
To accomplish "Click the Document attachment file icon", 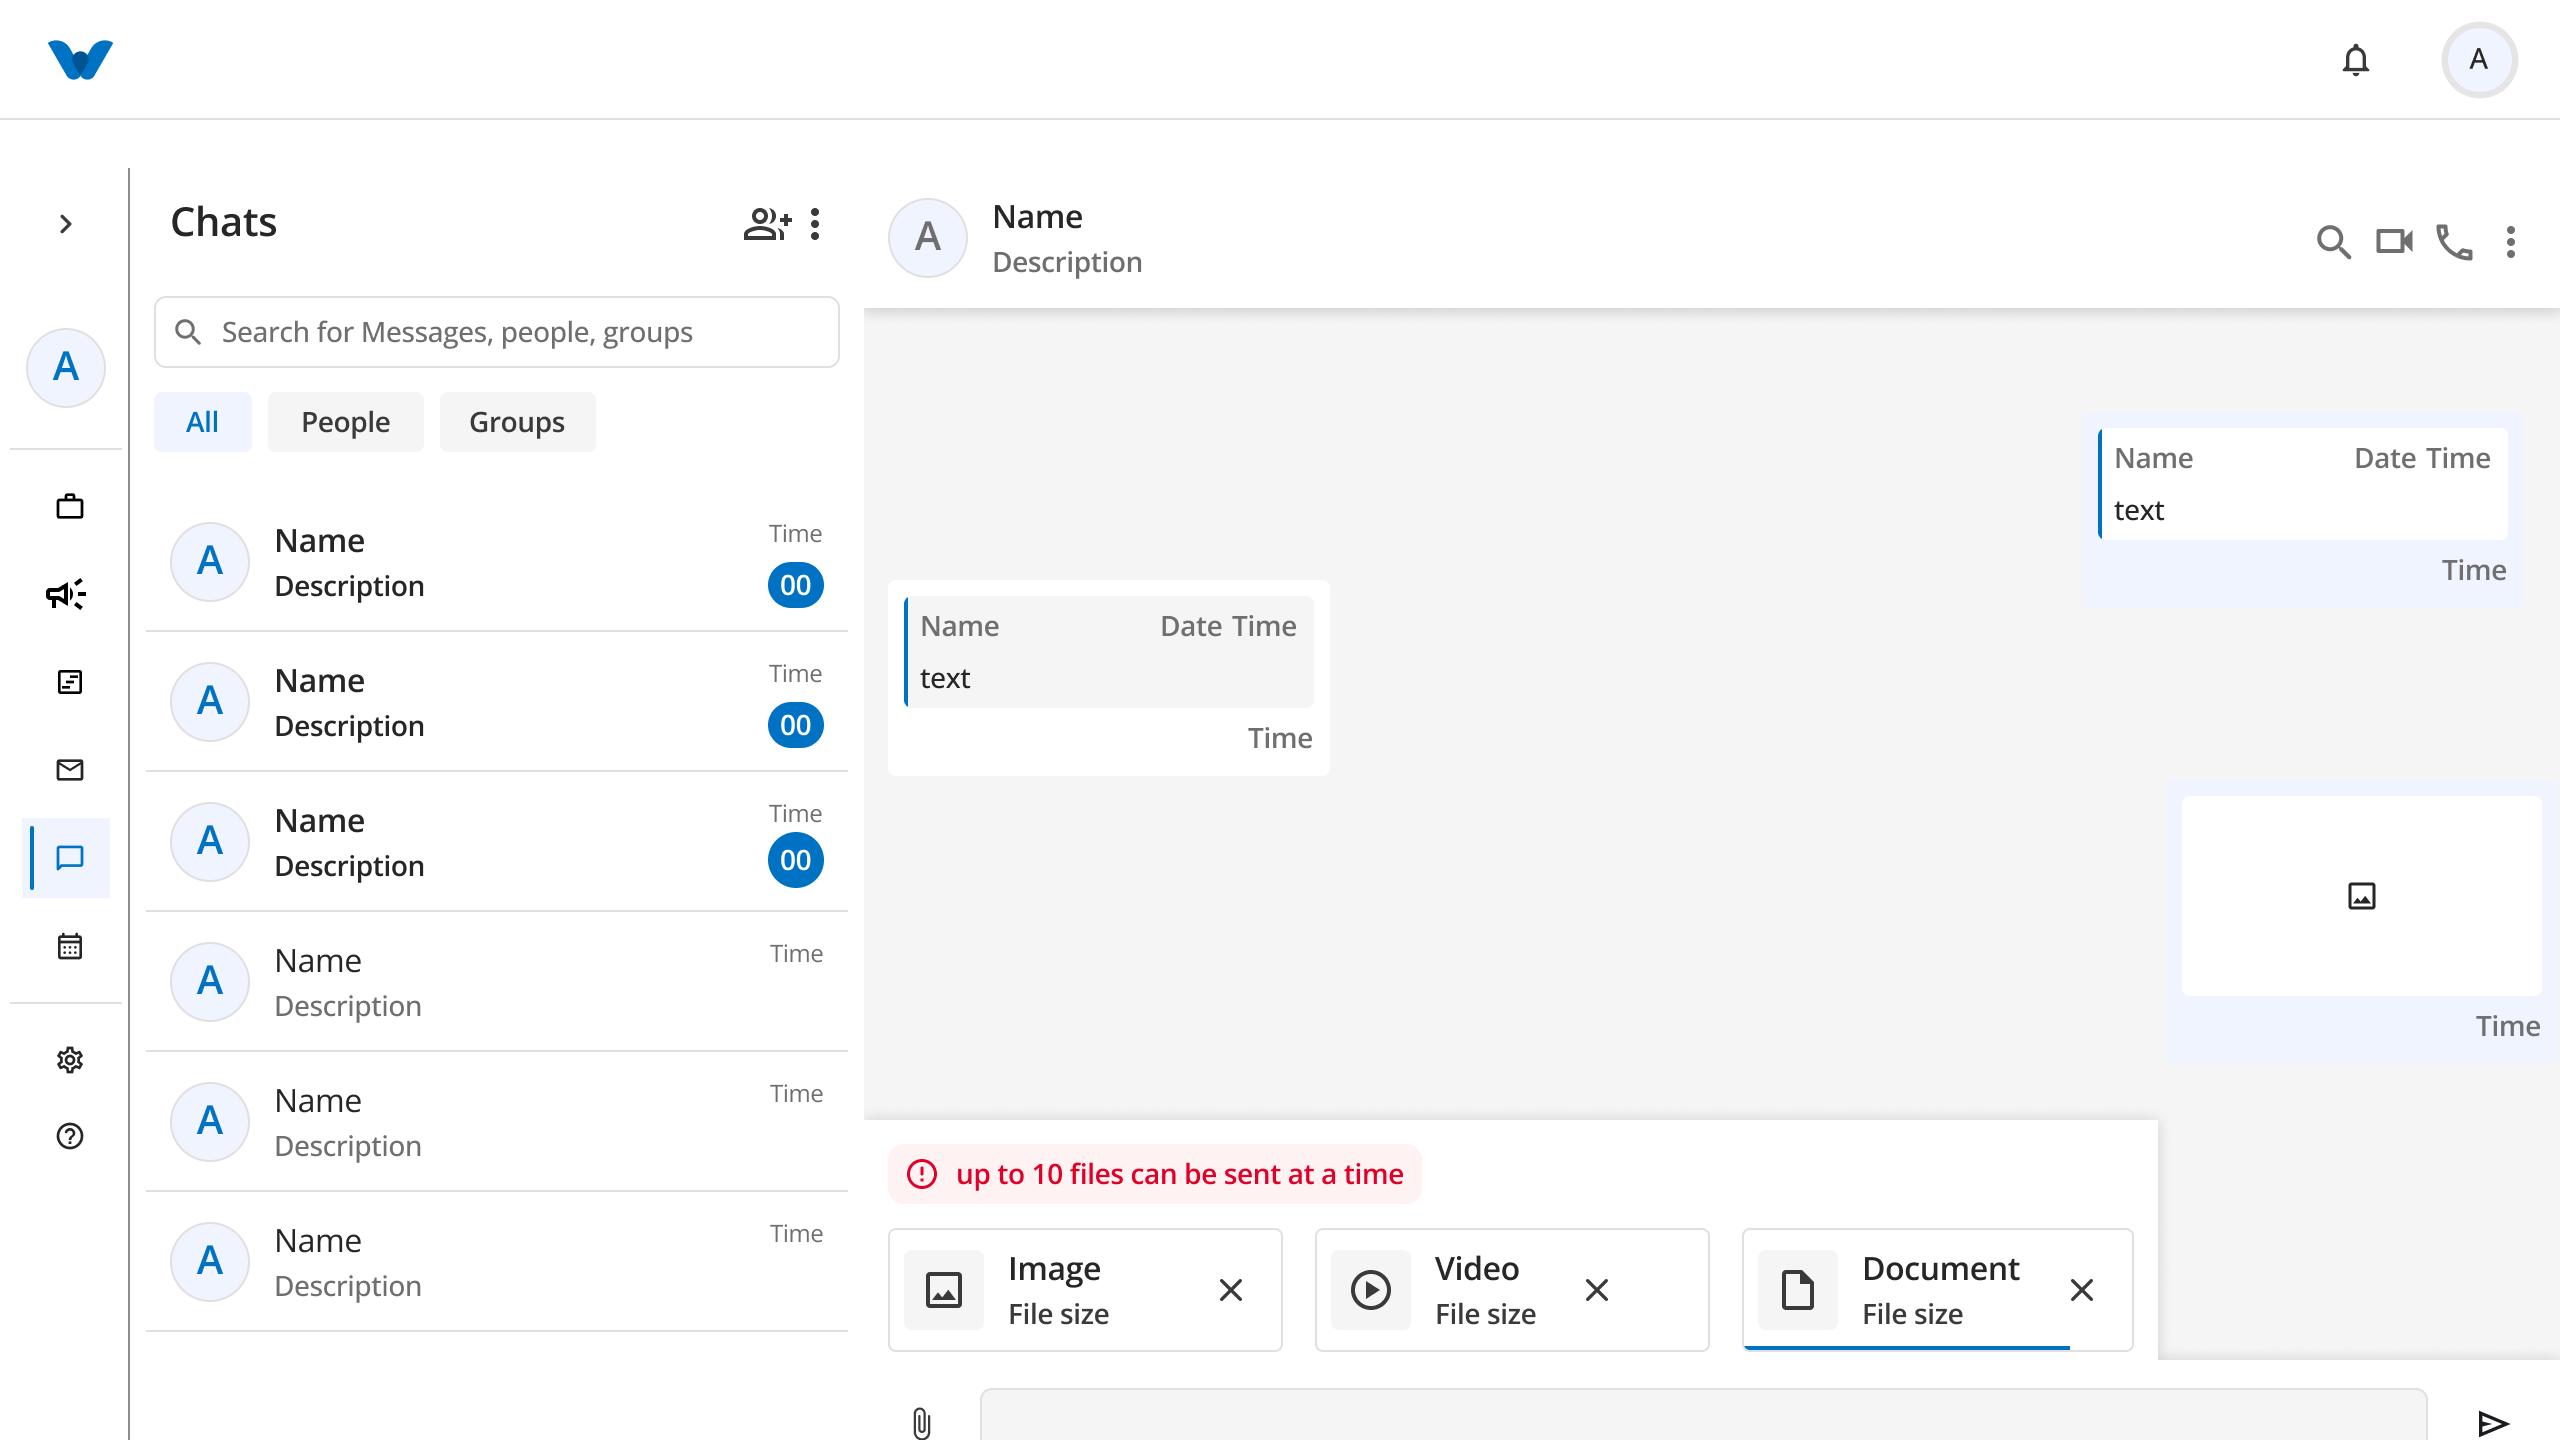I will tap(1797, 1290).
